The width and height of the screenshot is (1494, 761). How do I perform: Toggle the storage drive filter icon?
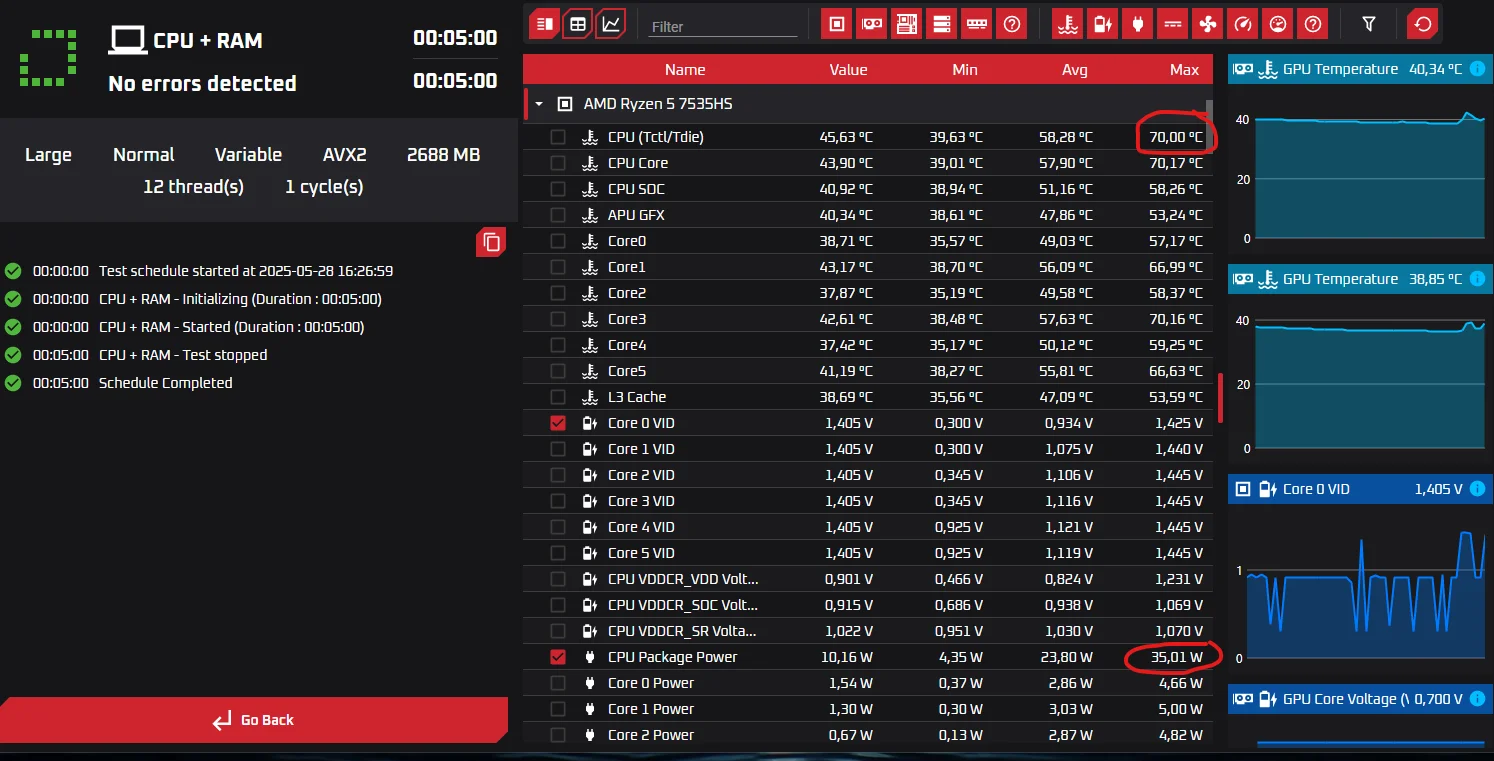click(942, 24)
